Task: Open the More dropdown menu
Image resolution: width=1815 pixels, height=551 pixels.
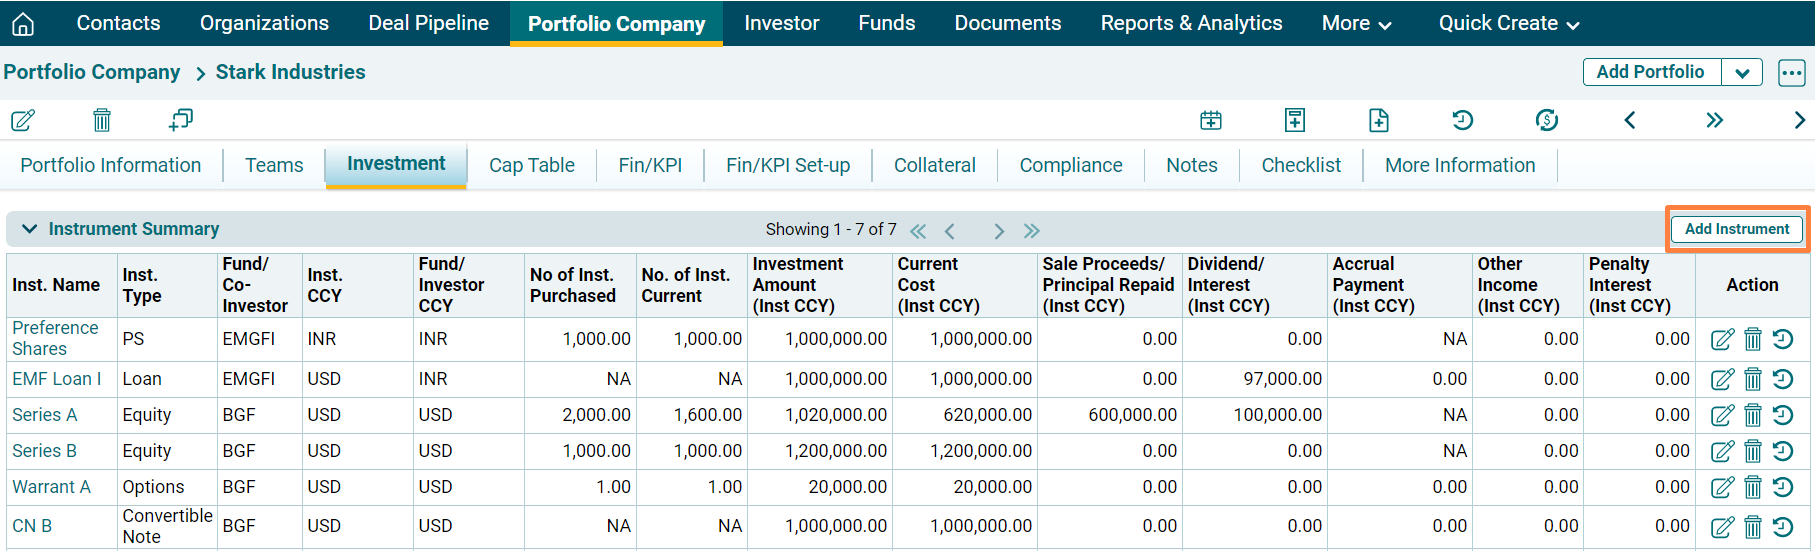Action: [1355, 24]
